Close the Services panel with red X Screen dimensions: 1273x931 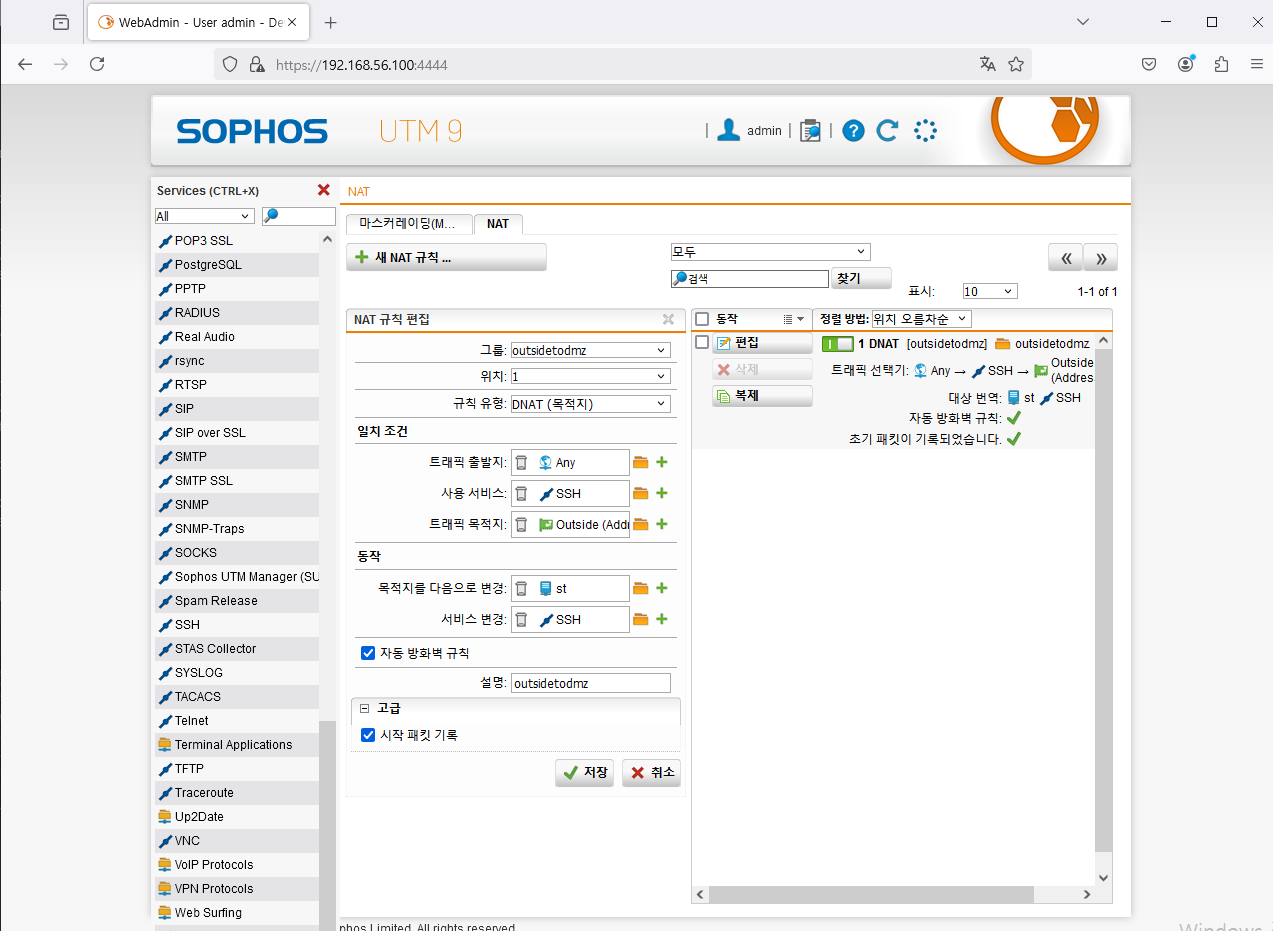pos(323,190)
